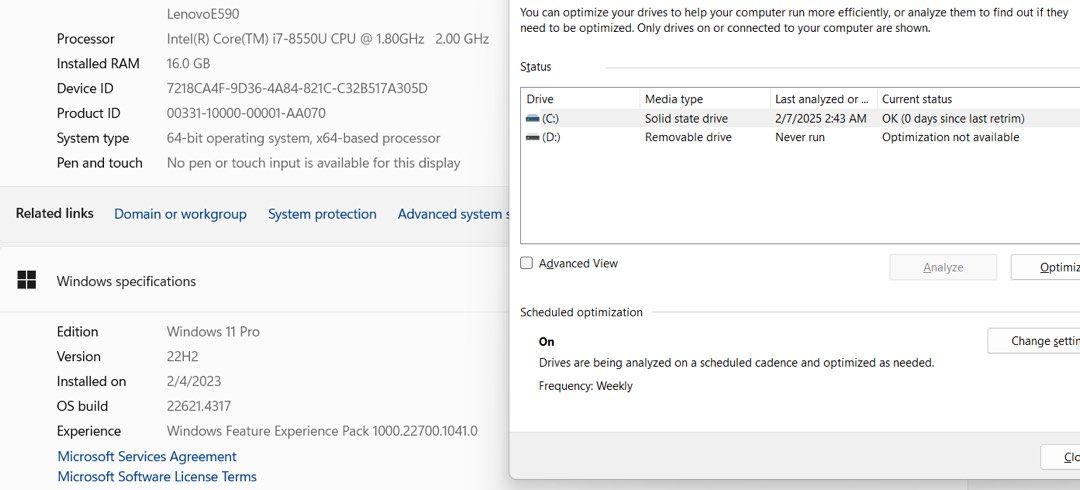Select the Product ID value 00331-10000-00001-AA070
Viewport: 1080px width, 490px height.
pyautogui.click(x=246, y=113)
